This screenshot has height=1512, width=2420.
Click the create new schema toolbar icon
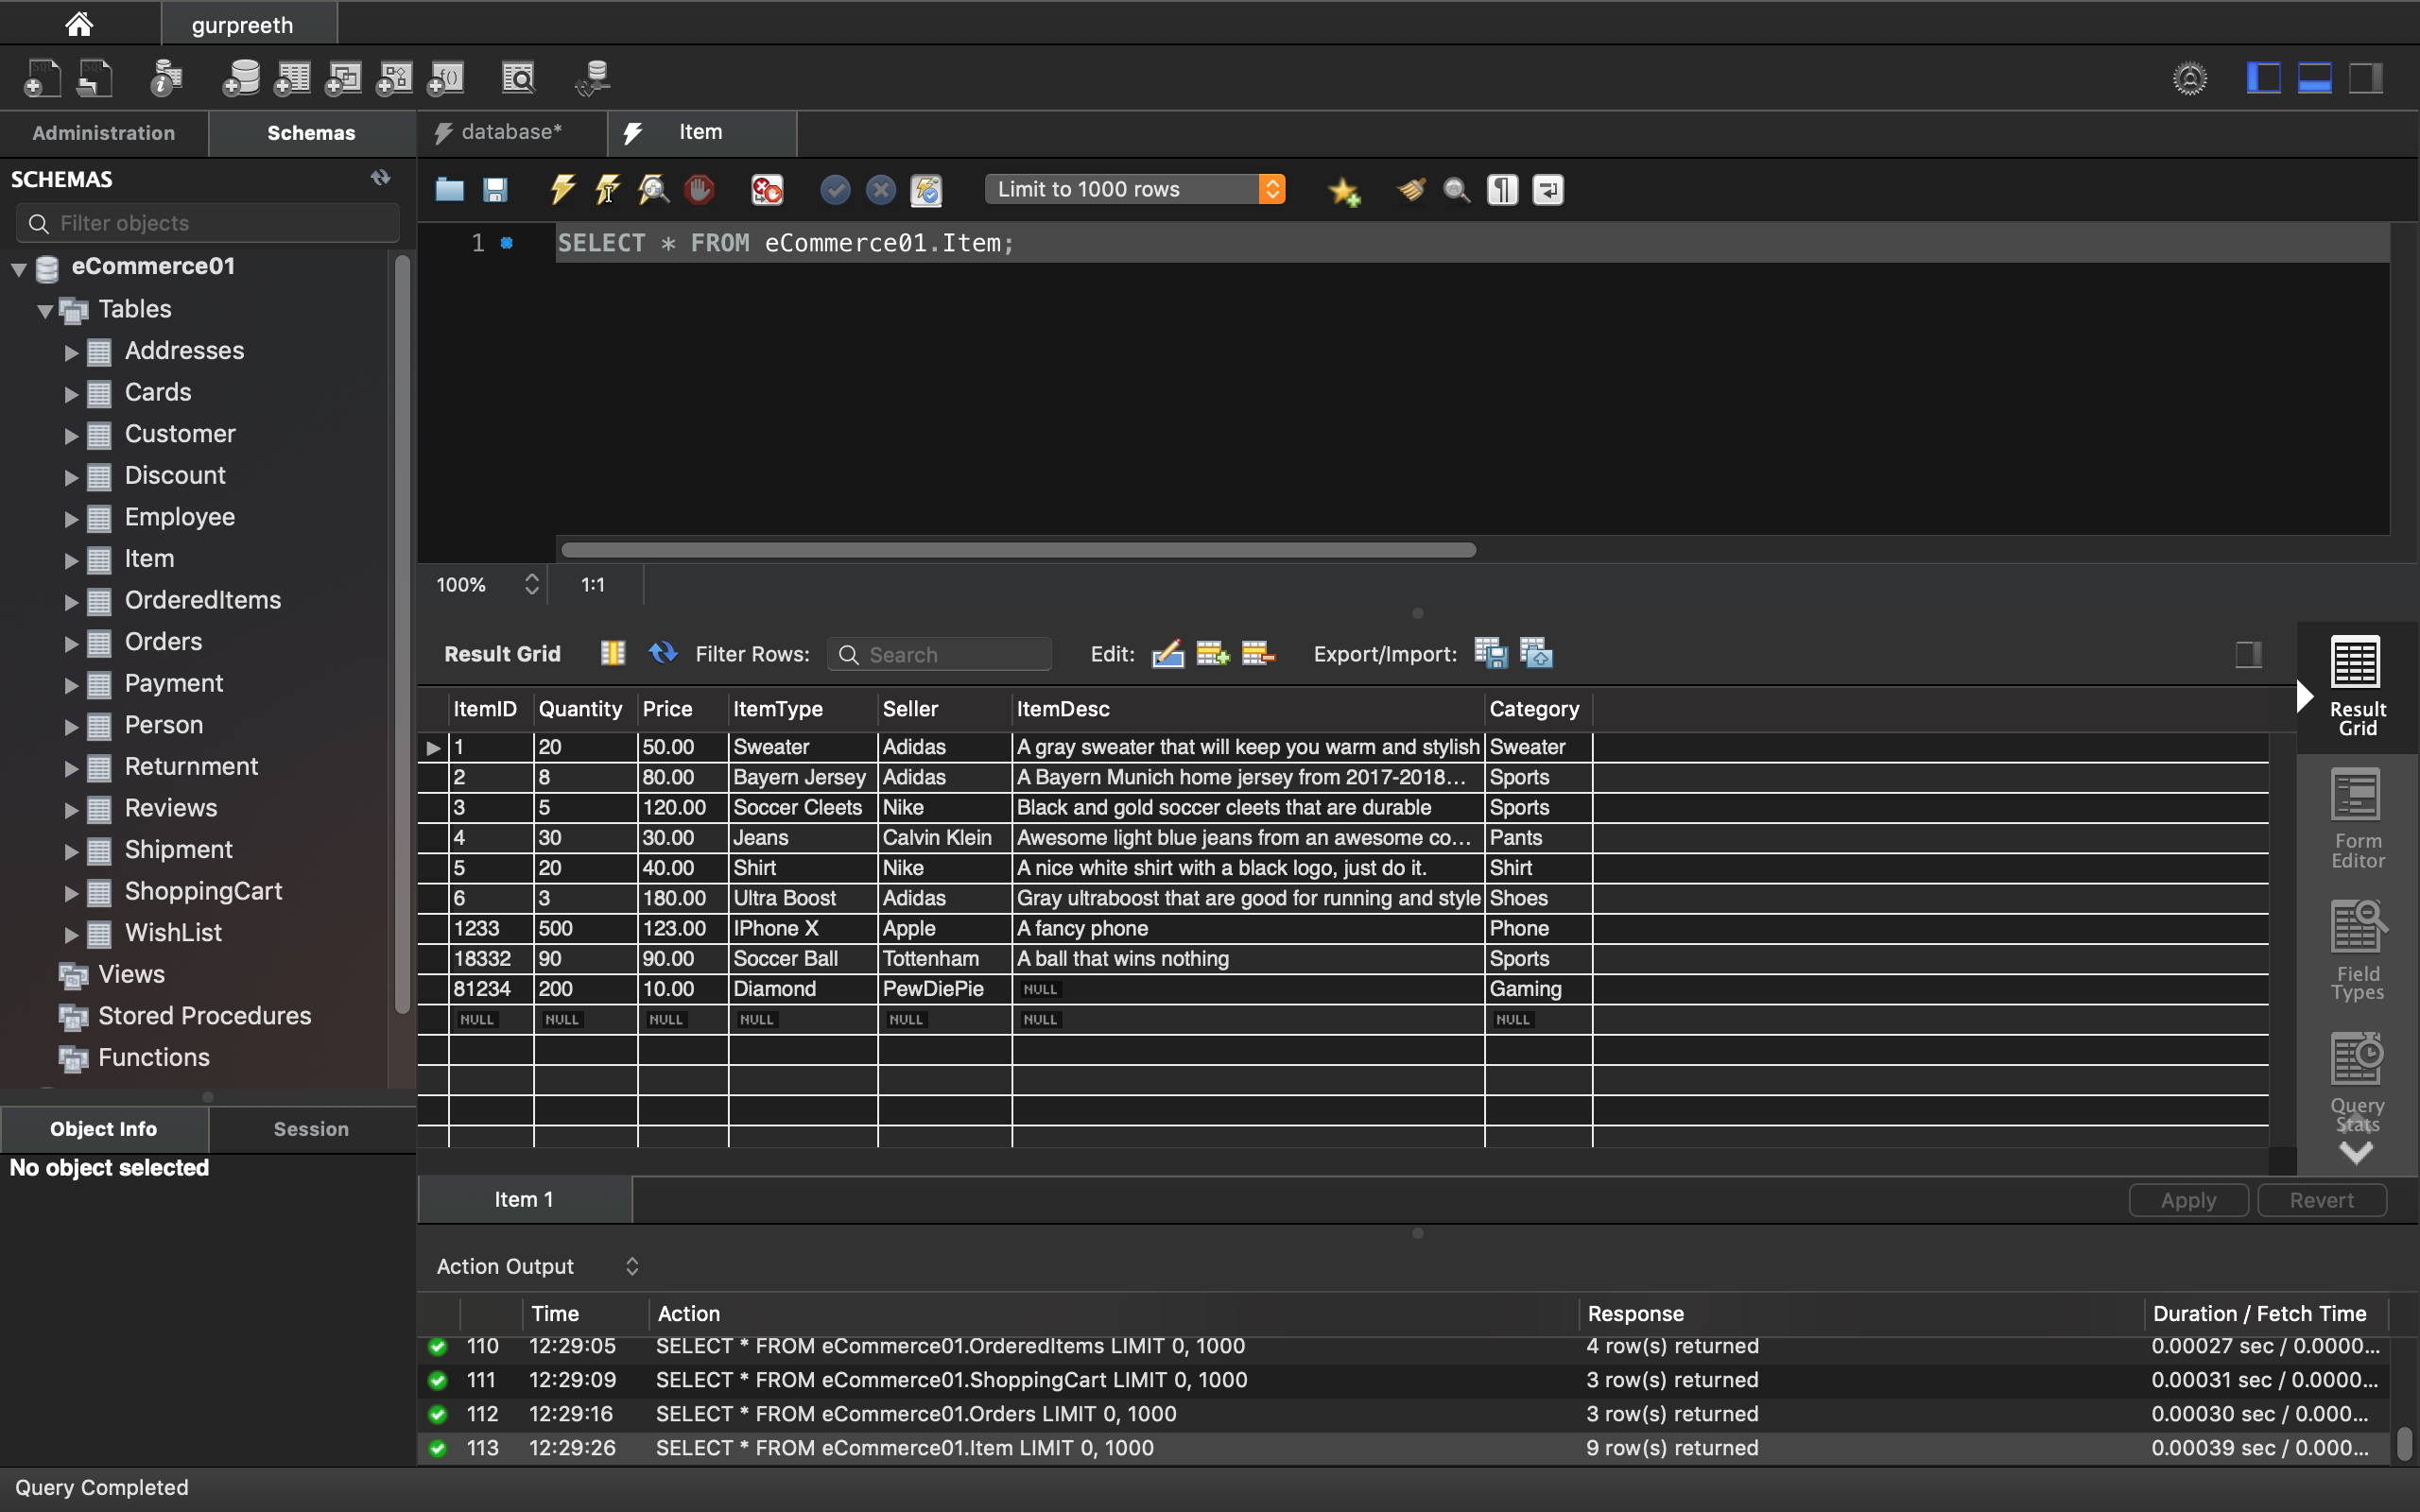click(x=240, y=78)
